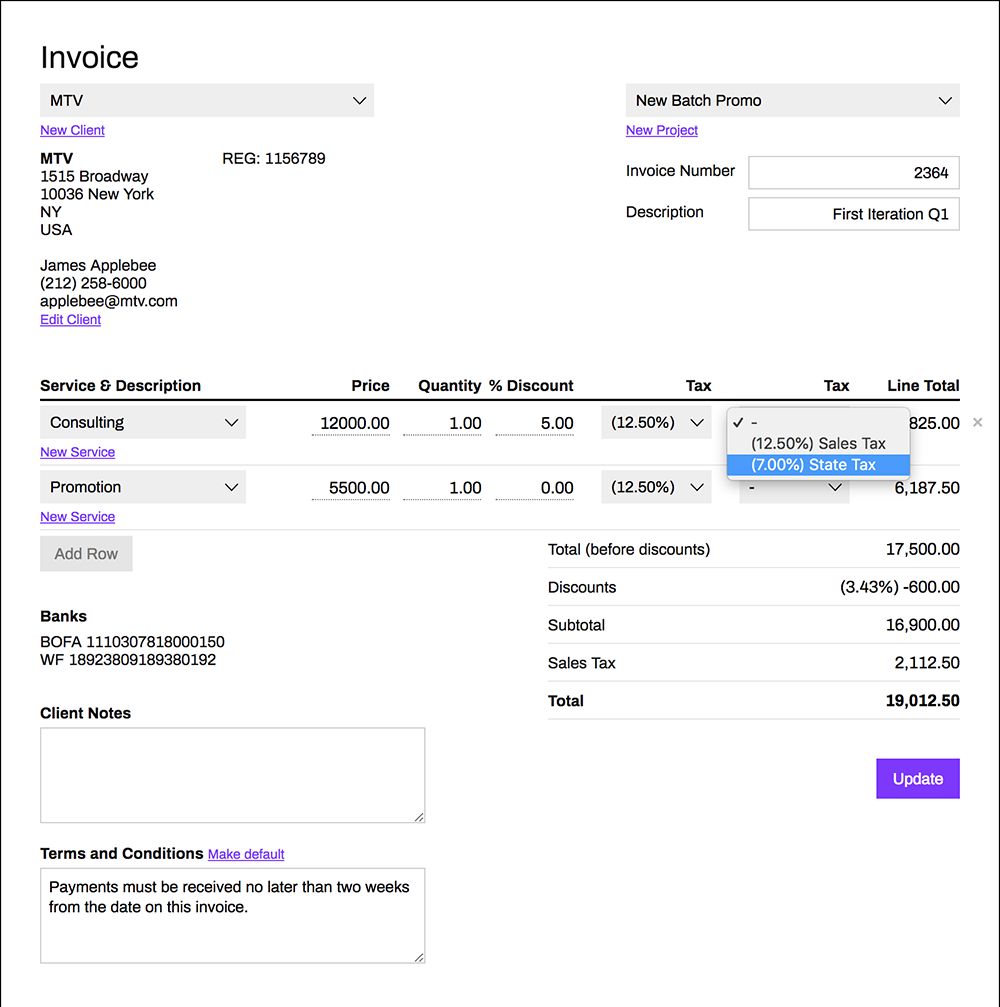Open the client selector showing MTV
This screenshot has height=1007, width=1000.
(x=206, y=100)
